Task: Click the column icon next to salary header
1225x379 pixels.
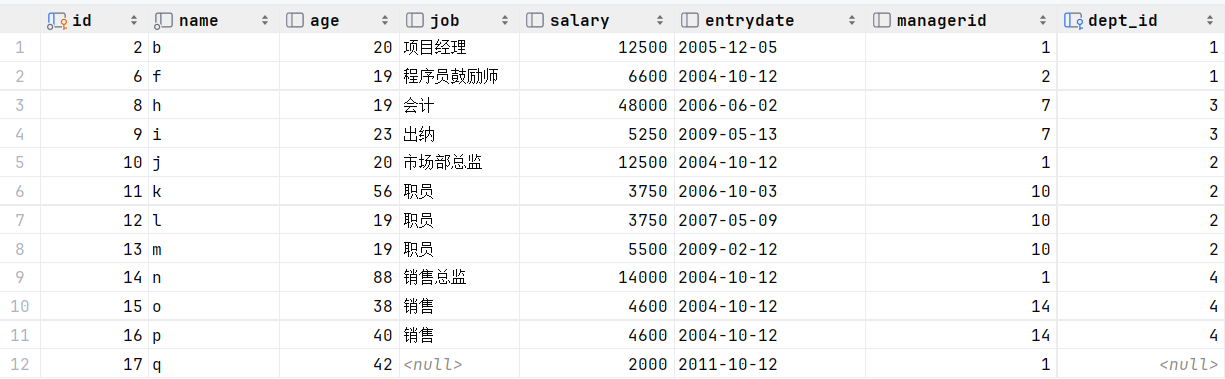Action: [535, 20]
